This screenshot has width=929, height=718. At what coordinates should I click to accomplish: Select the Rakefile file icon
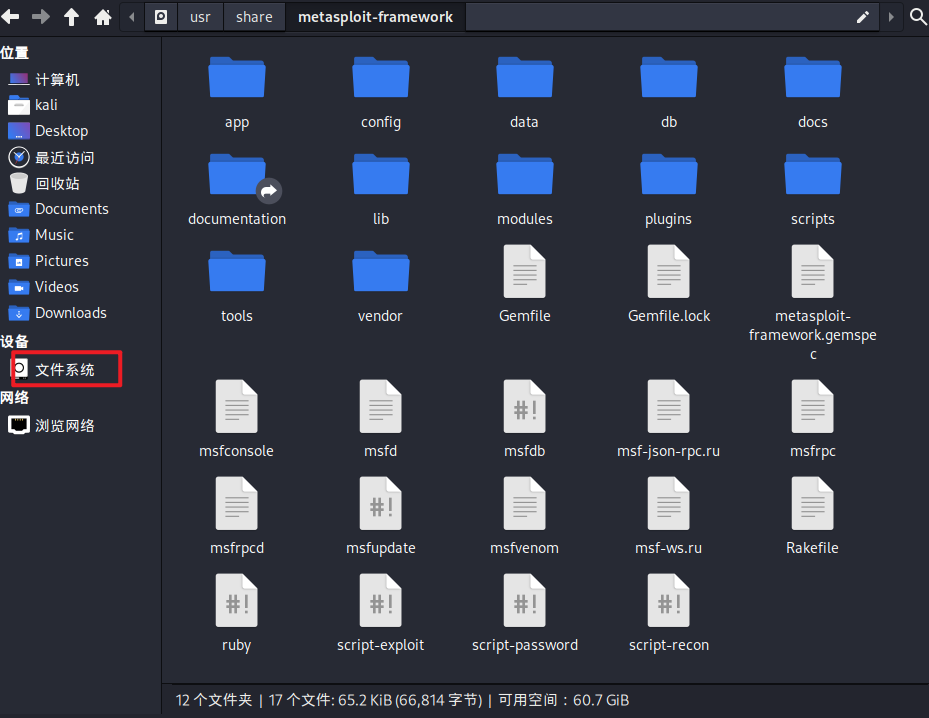[x=813, y=504]
